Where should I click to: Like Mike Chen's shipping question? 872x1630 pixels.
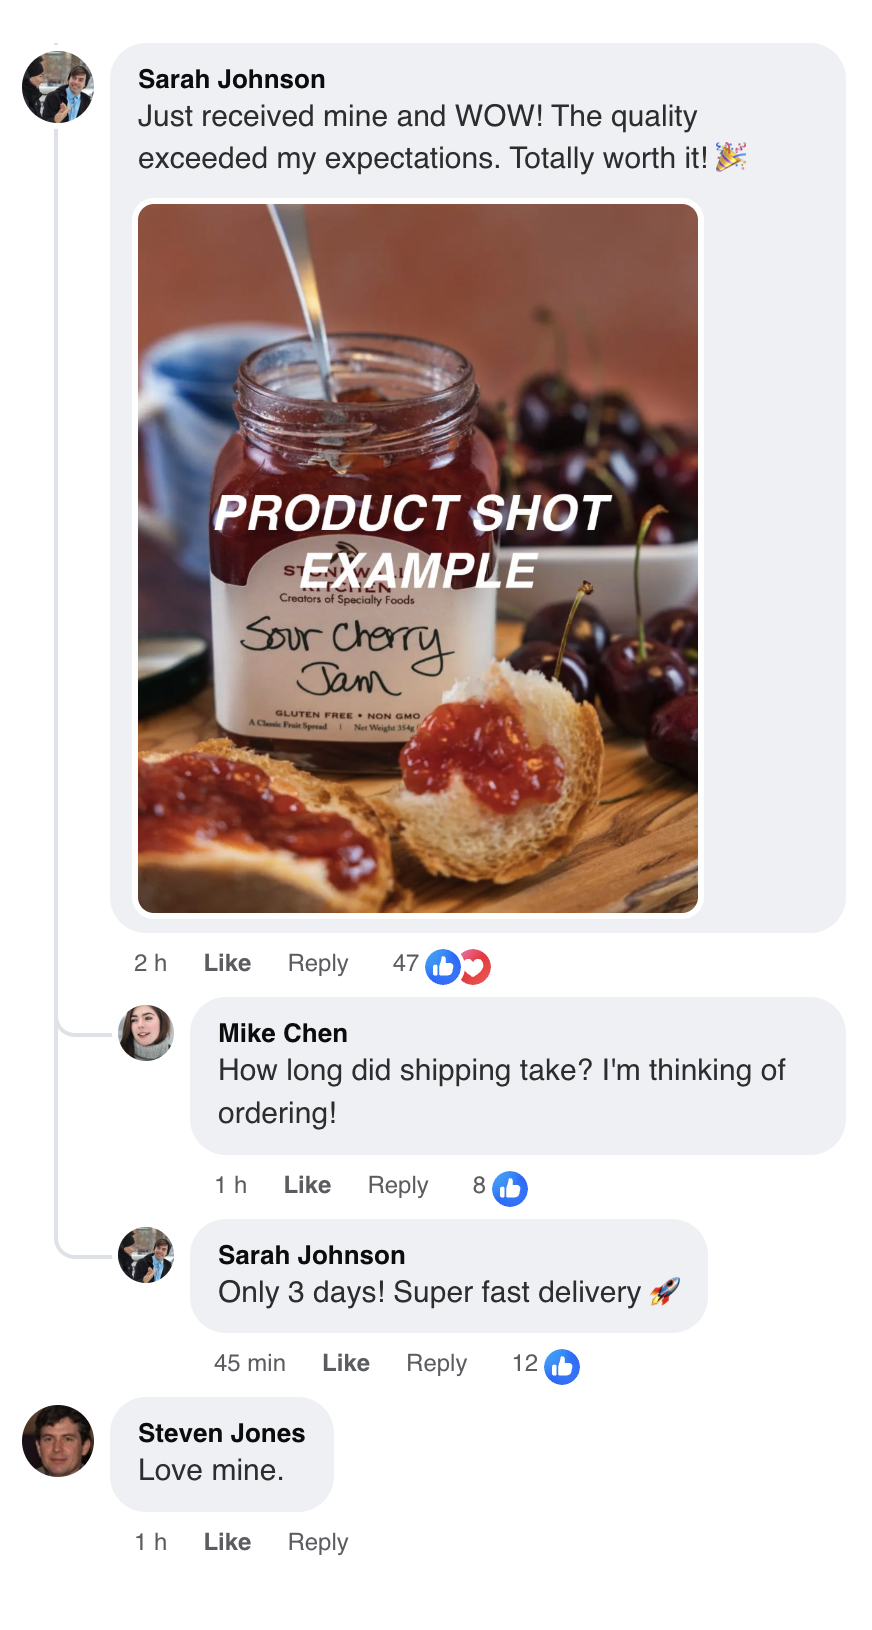coord(307,1185)
